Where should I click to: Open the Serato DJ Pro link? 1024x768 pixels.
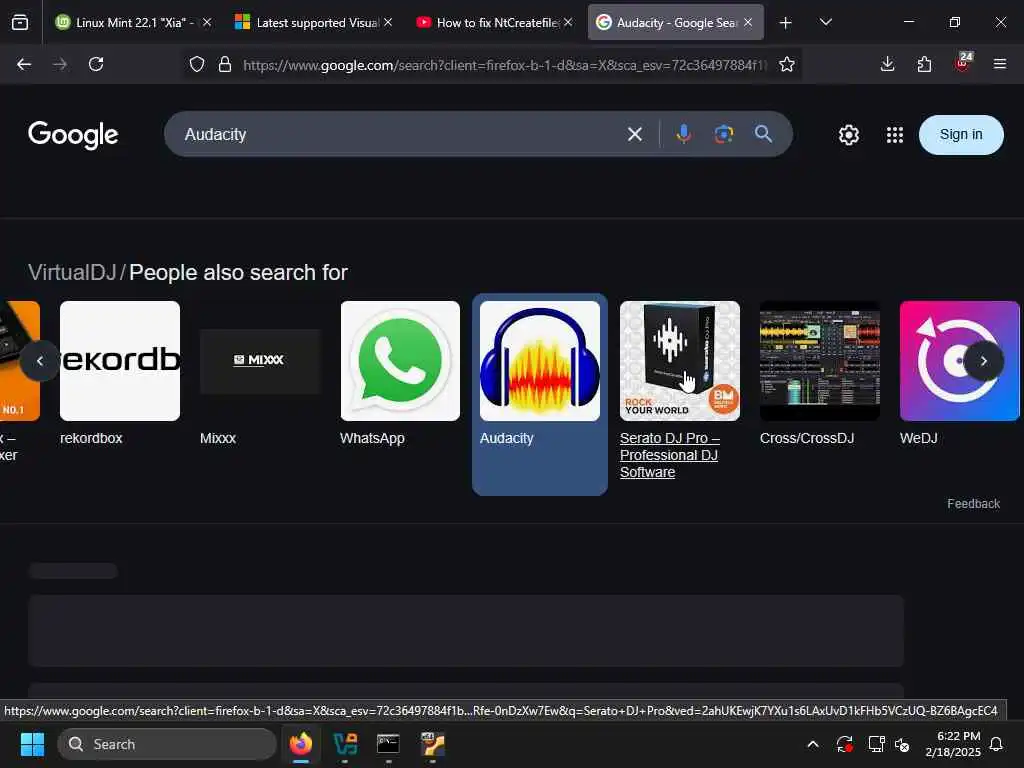pos(669,455)
